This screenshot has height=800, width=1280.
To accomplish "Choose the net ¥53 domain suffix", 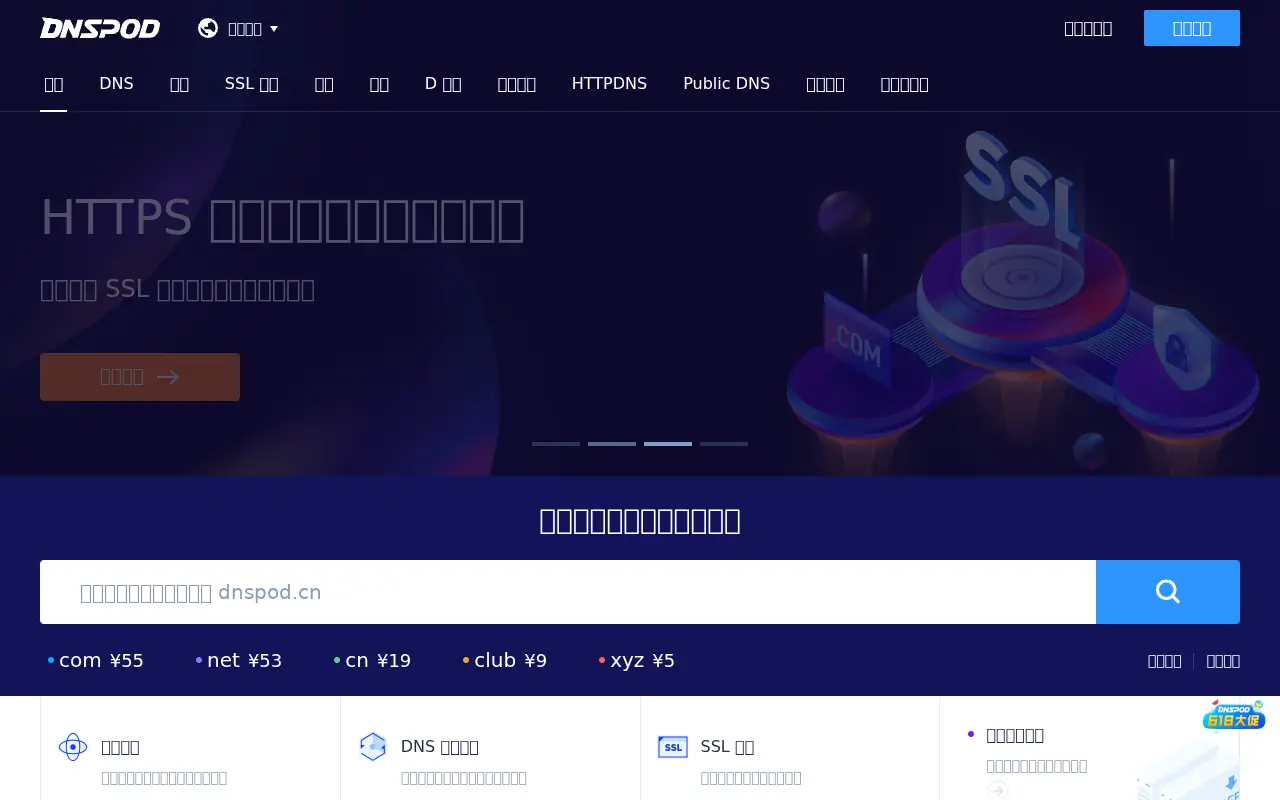I will coord(239,661).
